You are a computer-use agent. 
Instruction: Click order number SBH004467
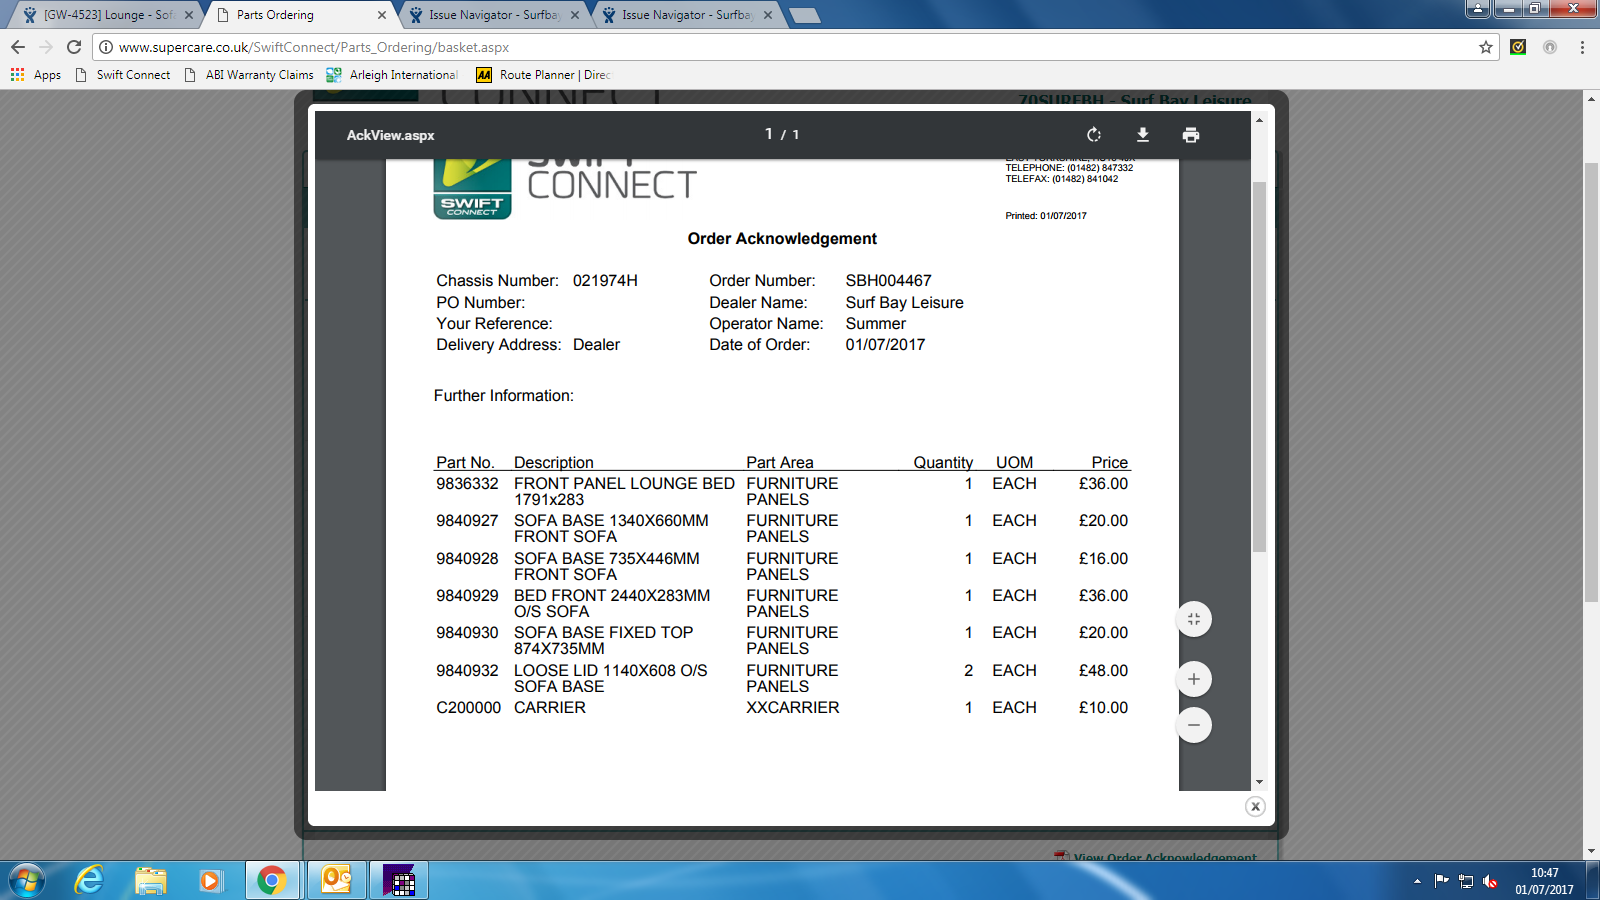coord(888,281)
